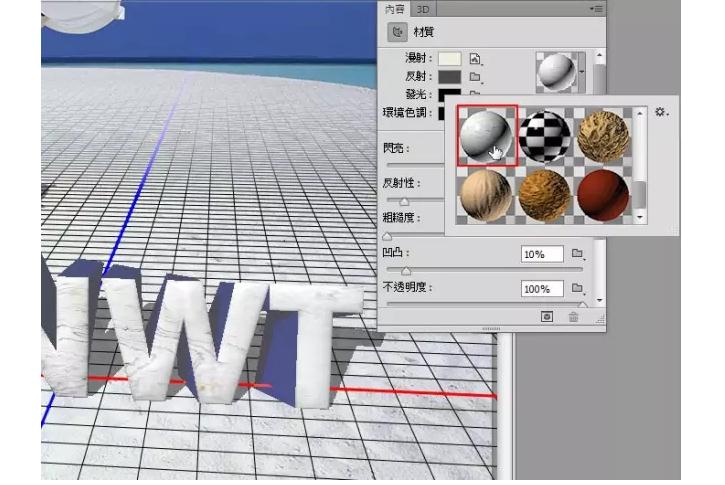Viewport: 725px width, 485px height.
Task: Click the bump (凹凸) slider handle
Action: 405,270
